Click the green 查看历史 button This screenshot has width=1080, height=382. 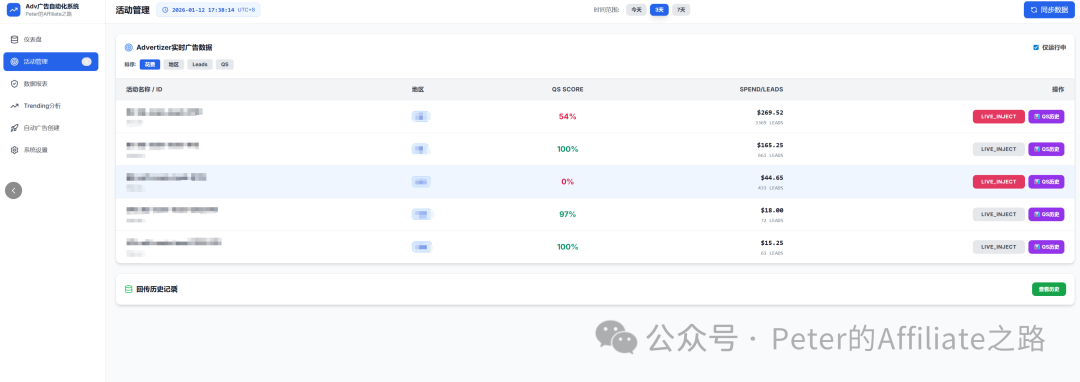pos(1048,289)
